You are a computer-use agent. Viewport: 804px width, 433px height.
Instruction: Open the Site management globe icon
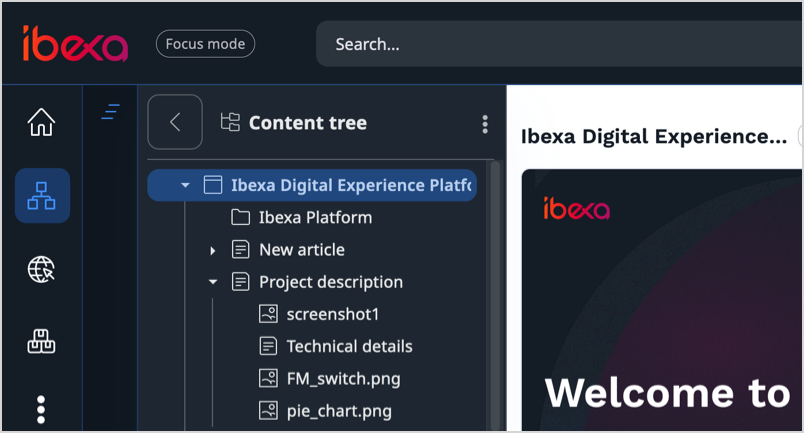point(41,269)
